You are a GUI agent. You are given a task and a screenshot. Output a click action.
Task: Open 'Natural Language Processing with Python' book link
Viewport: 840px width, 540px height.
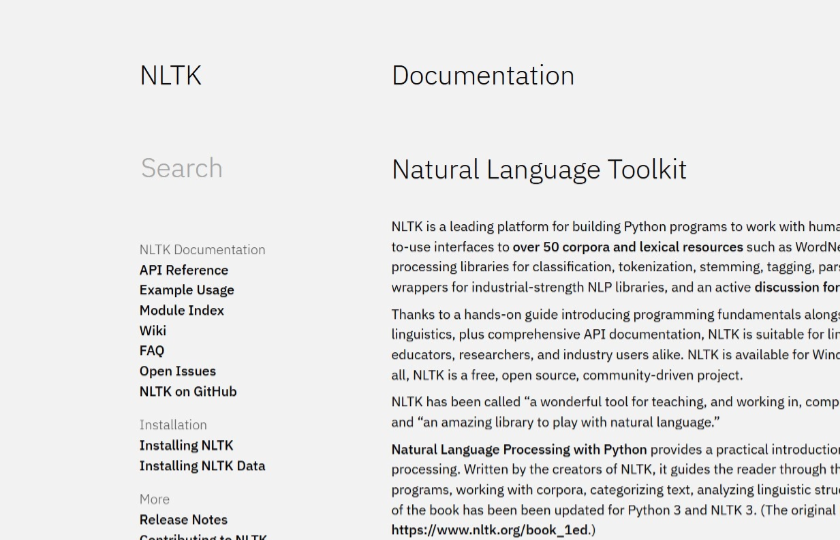pyautogui.click(x=519, y=450)
